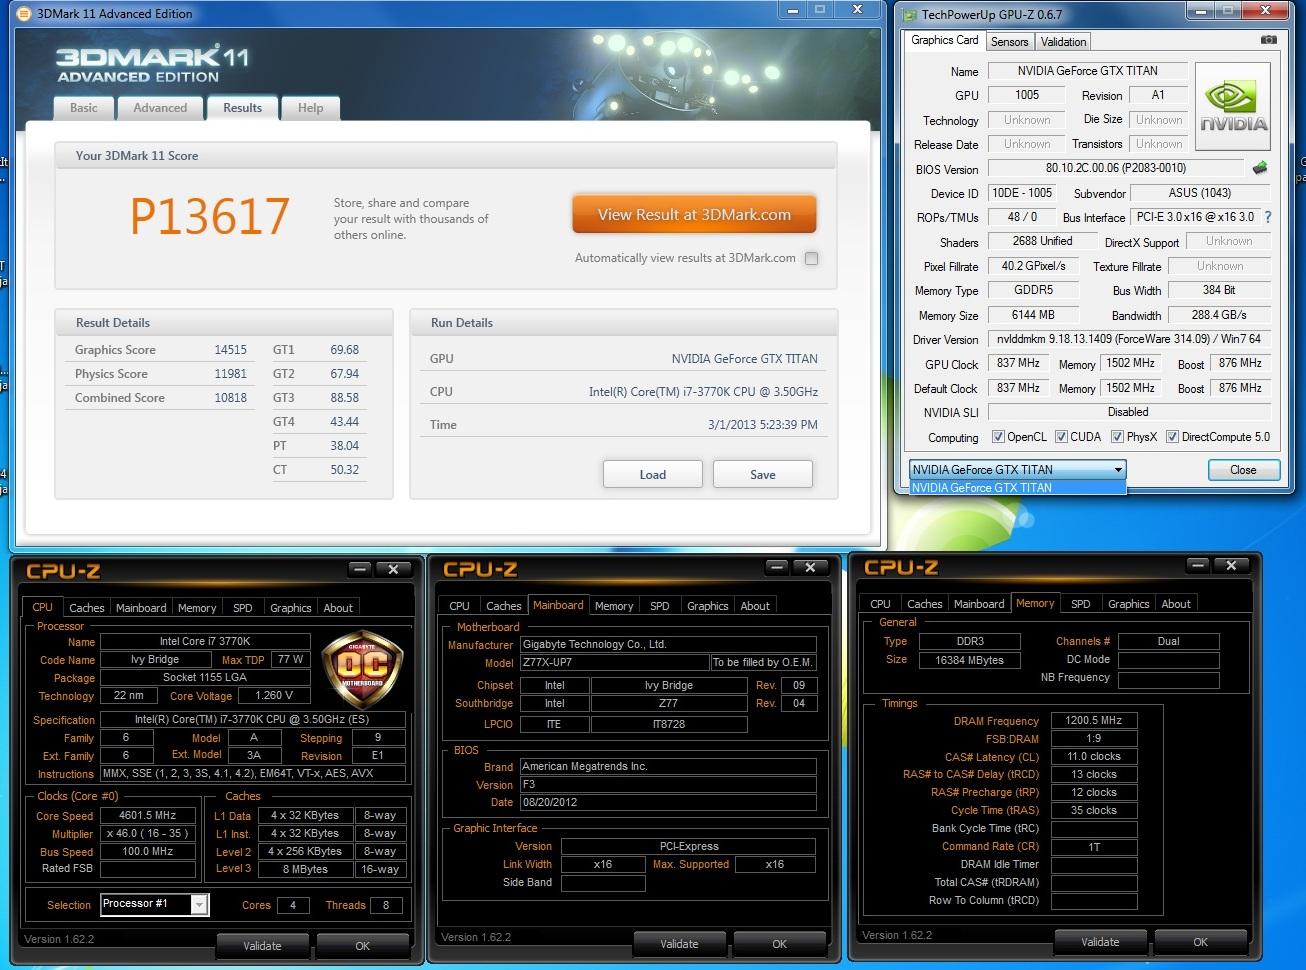
Task: Click Validate in the right CPU-Z window
Action: pyautogui.click(x=1100, y=942)
